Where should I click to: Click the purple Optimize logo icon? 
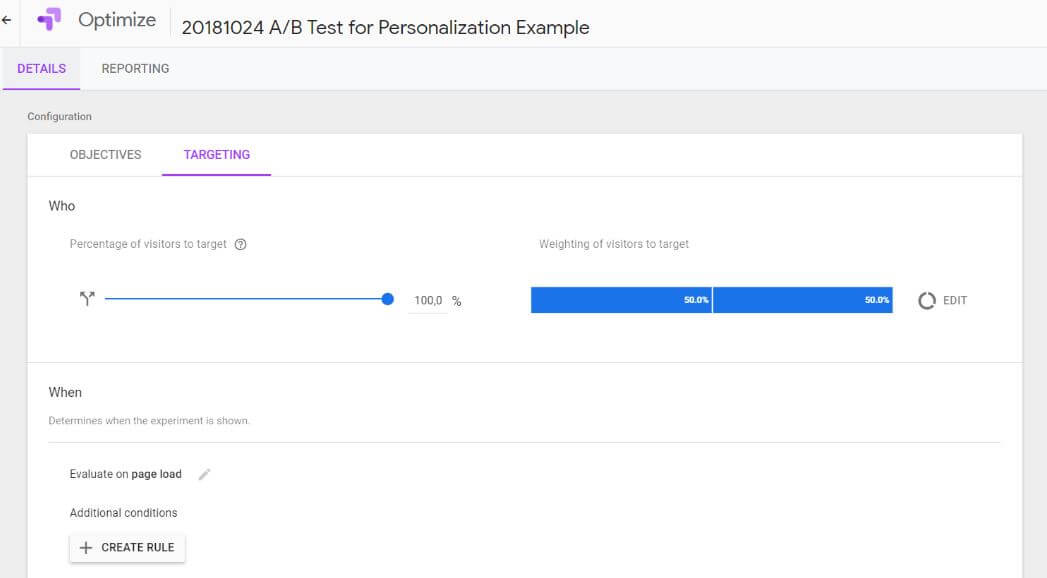49,20
